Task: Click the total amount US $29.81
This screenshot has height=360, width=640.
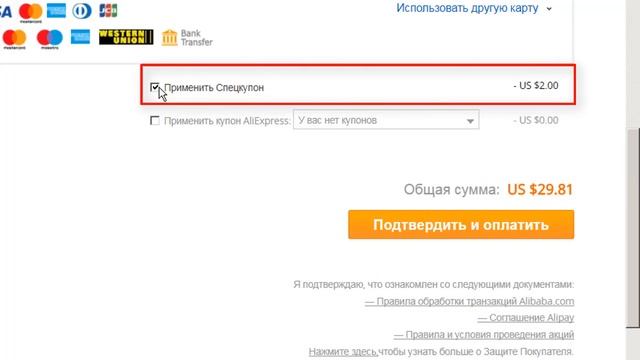Action: tap(540, 189)
